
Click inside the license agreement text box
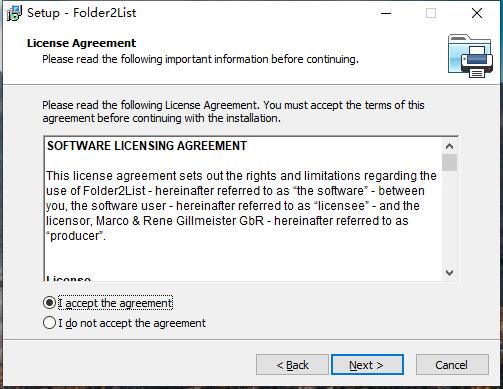point(243,209)
